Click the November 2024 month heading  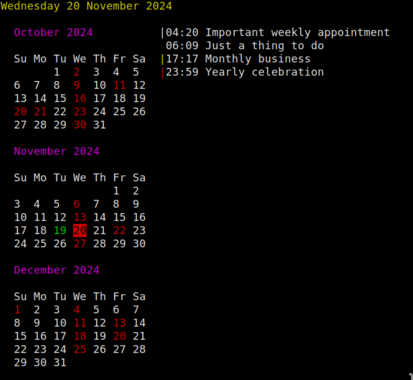[57, 151]
